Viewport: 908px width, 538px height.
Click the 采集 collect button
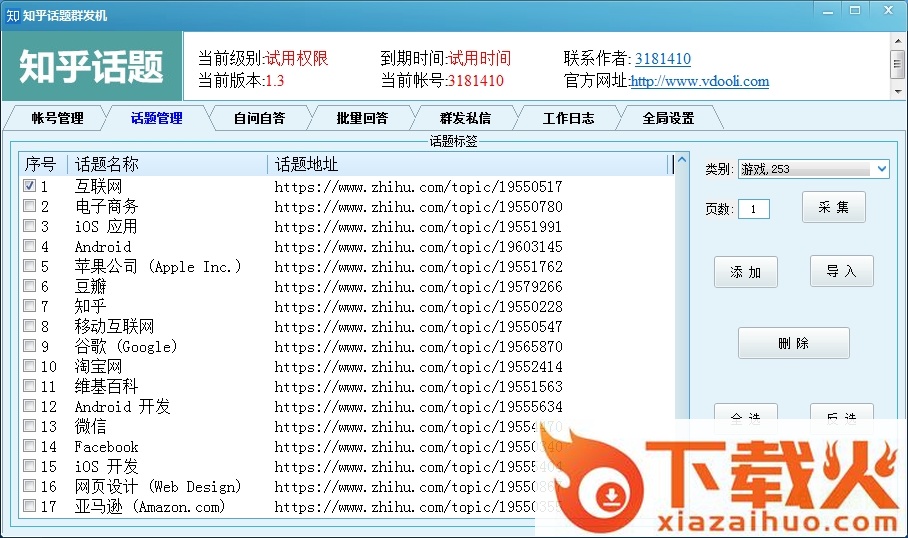(833, 207)
